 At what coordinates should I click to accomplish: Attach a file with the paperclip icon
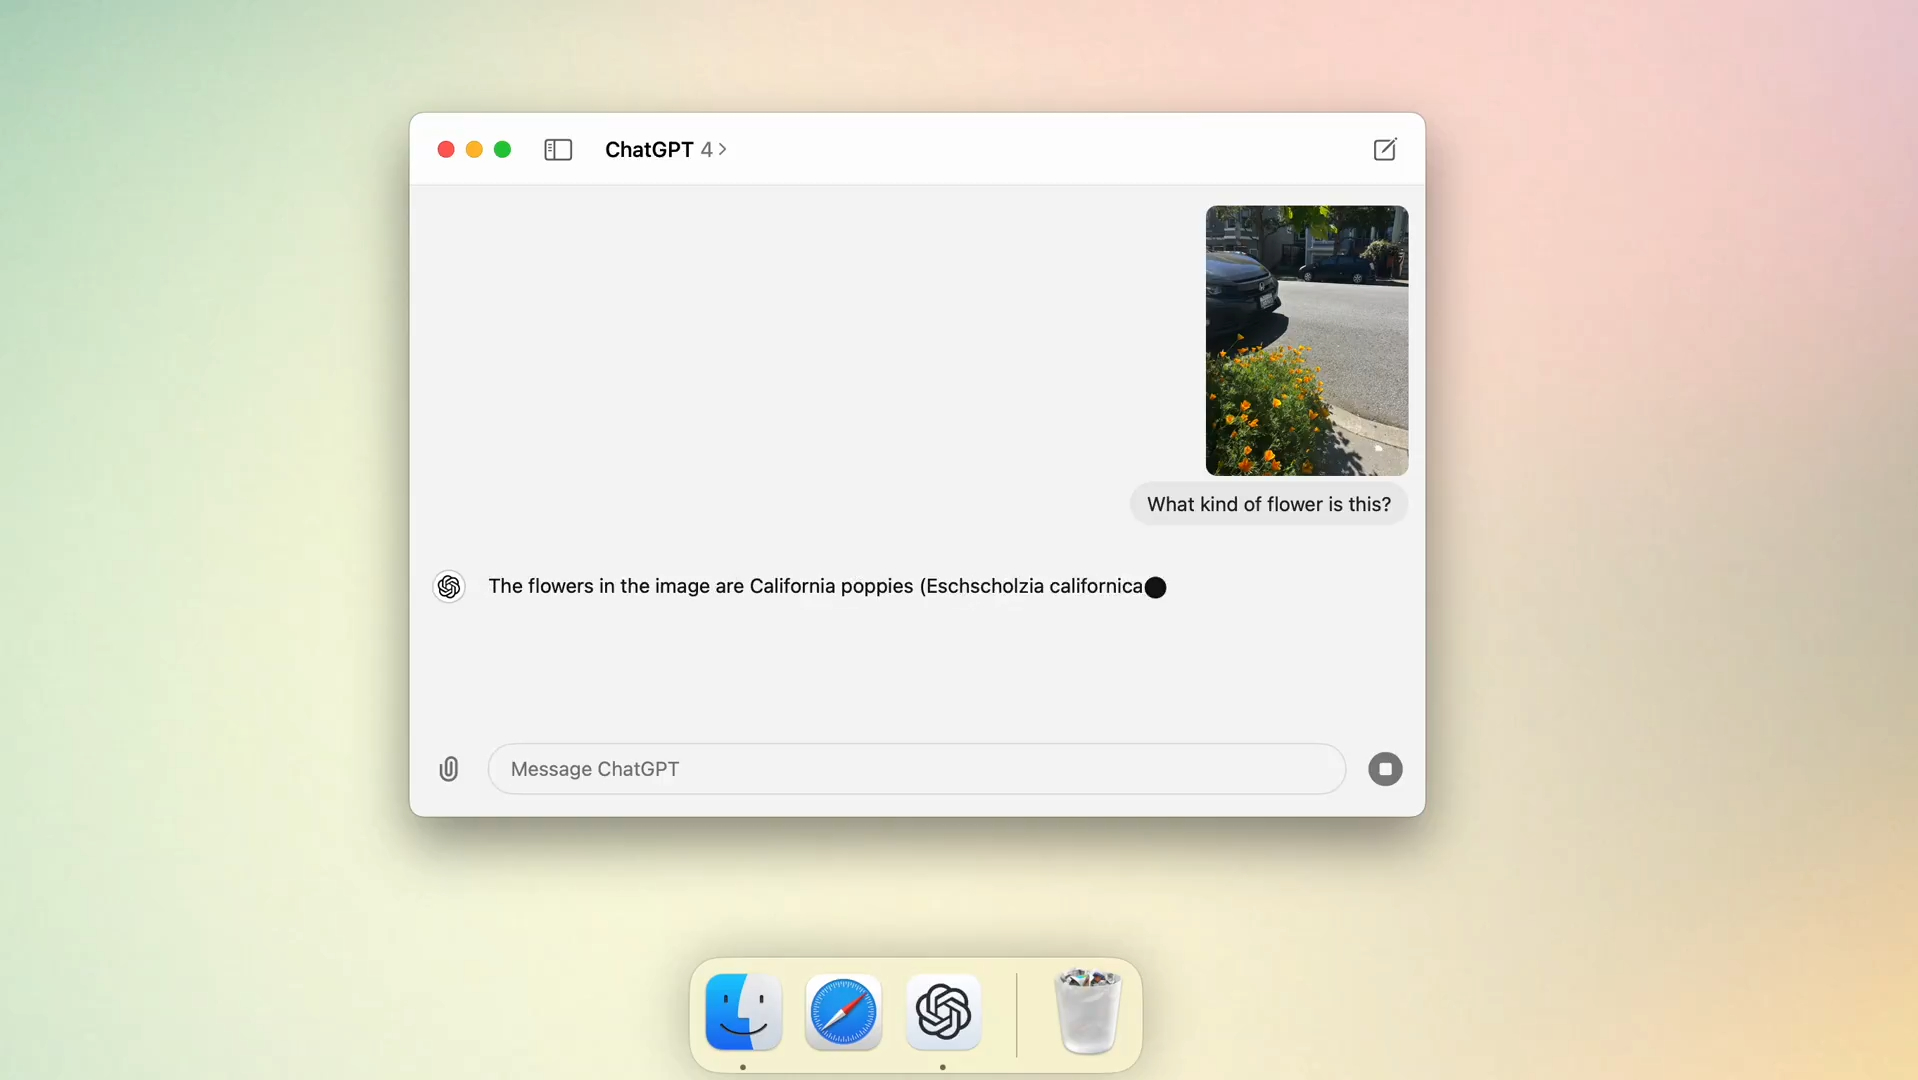(x=449, y=769)
